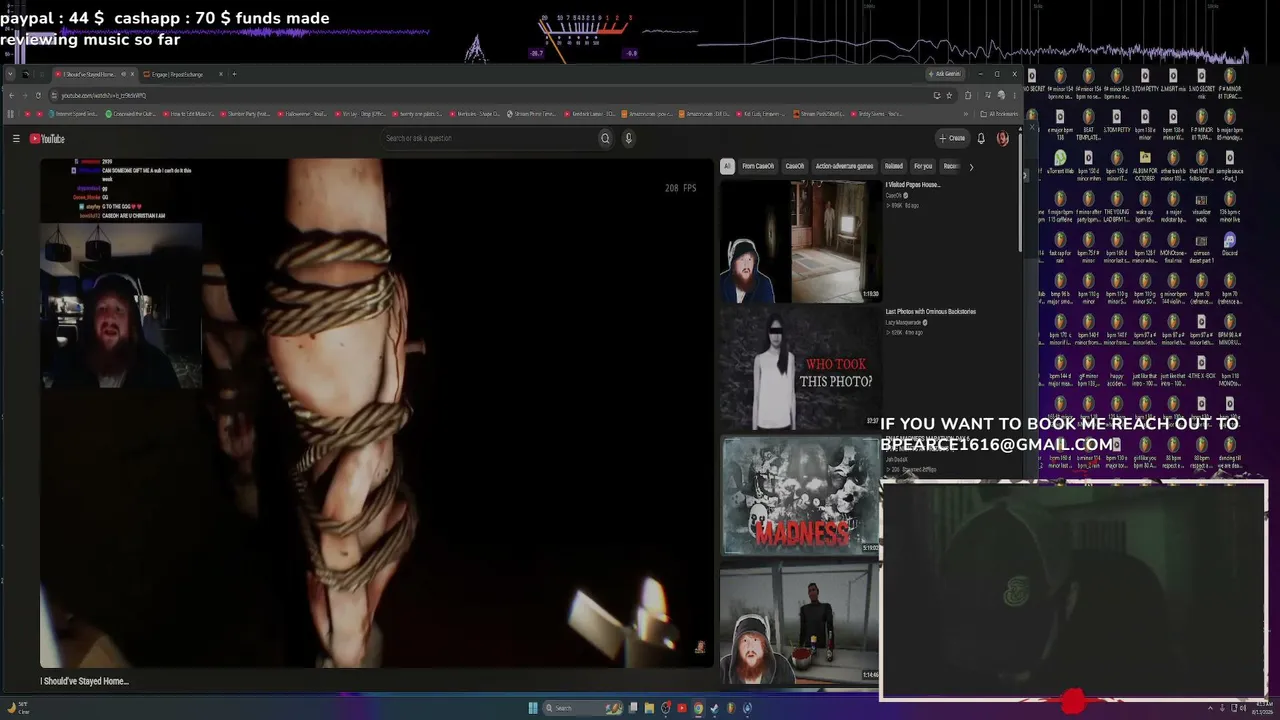Reload the YouTube page in Chrome
1280x720 pixels.
(x=38, y=95)
